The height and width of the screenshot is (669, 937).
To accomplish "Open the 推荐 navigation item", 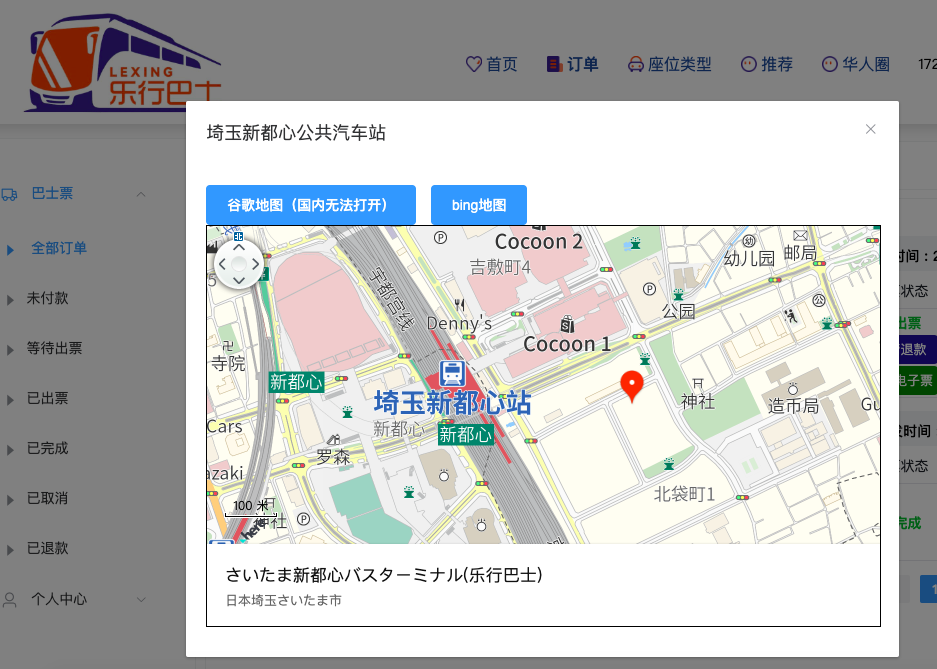I will [767, 64].
